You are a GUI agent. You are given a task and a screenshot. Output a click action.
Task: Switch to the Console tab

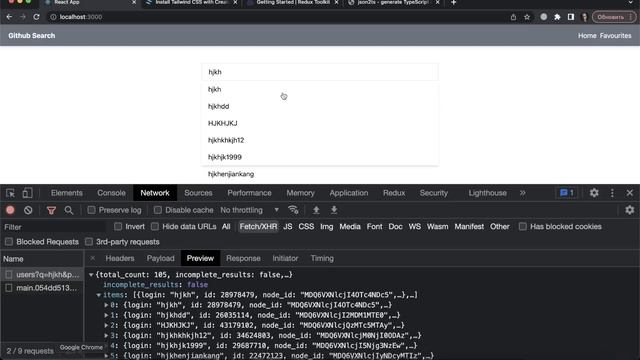111,193
